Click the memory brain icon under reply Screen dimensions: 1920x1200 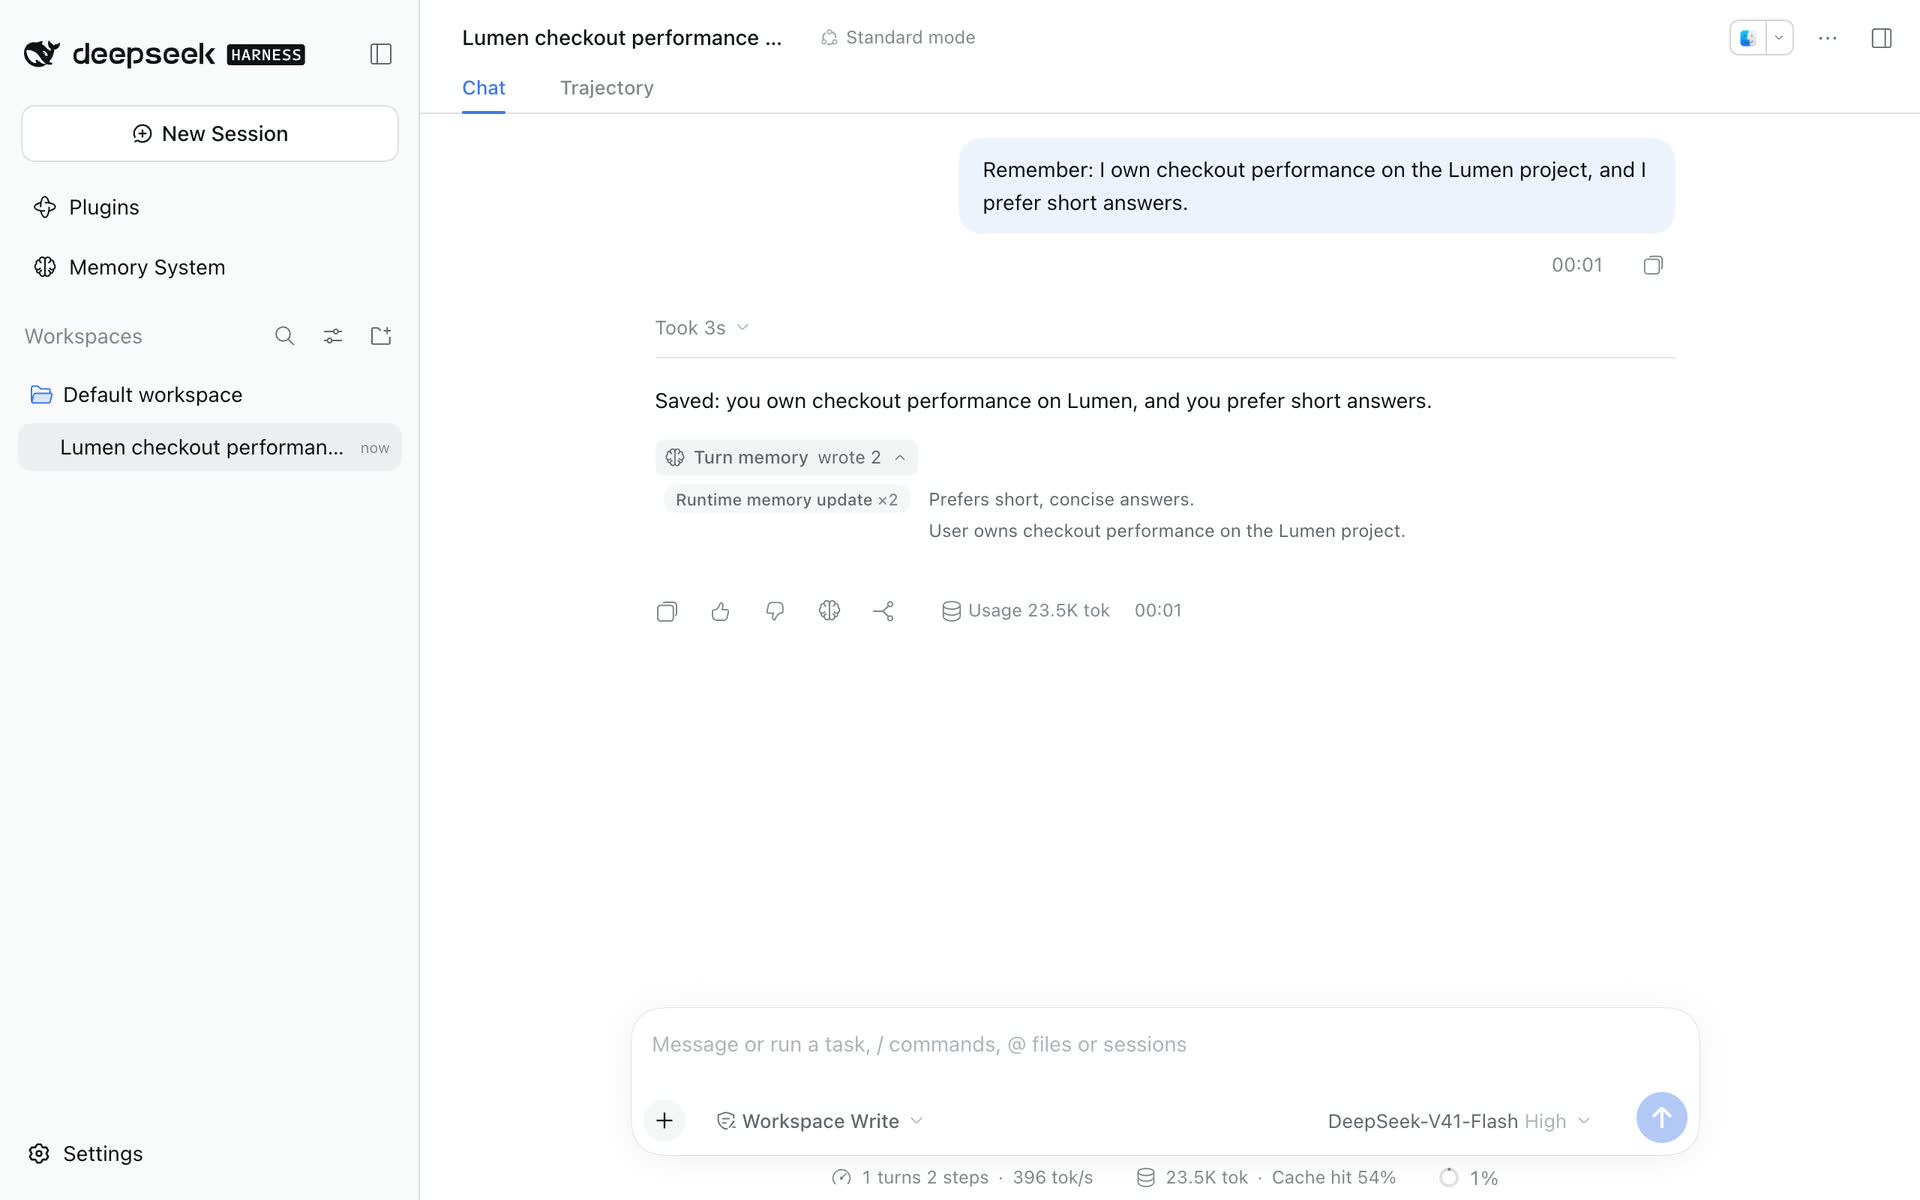click(x=829, y=611)
